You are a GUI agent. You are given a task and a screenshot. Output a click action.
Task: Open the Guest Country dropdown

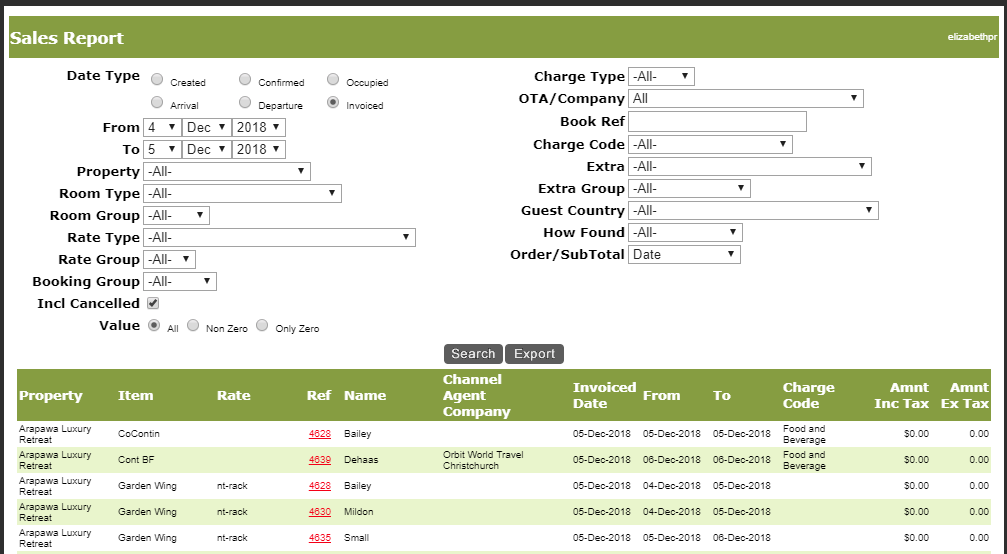click(753, 211)
